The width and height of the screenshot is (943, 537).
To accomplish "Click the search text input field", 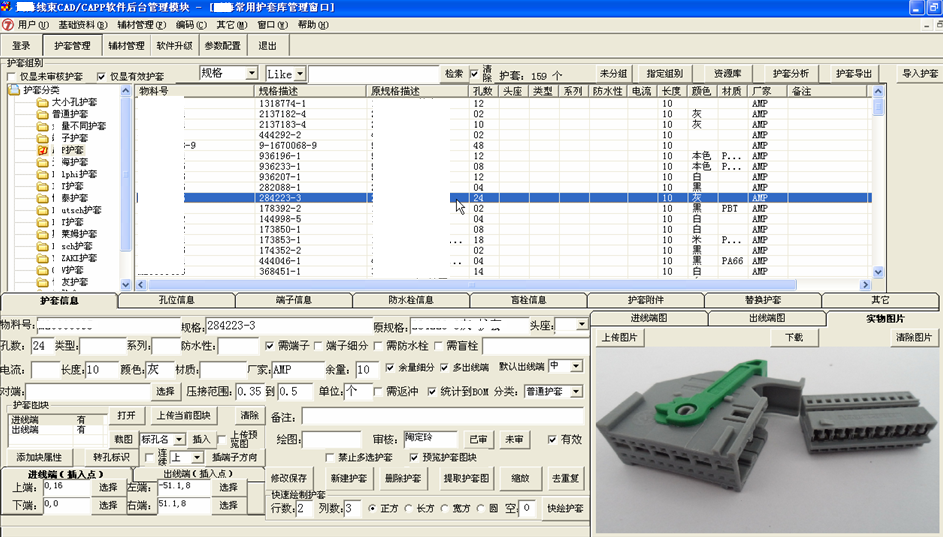I will (x=374, y=74).
